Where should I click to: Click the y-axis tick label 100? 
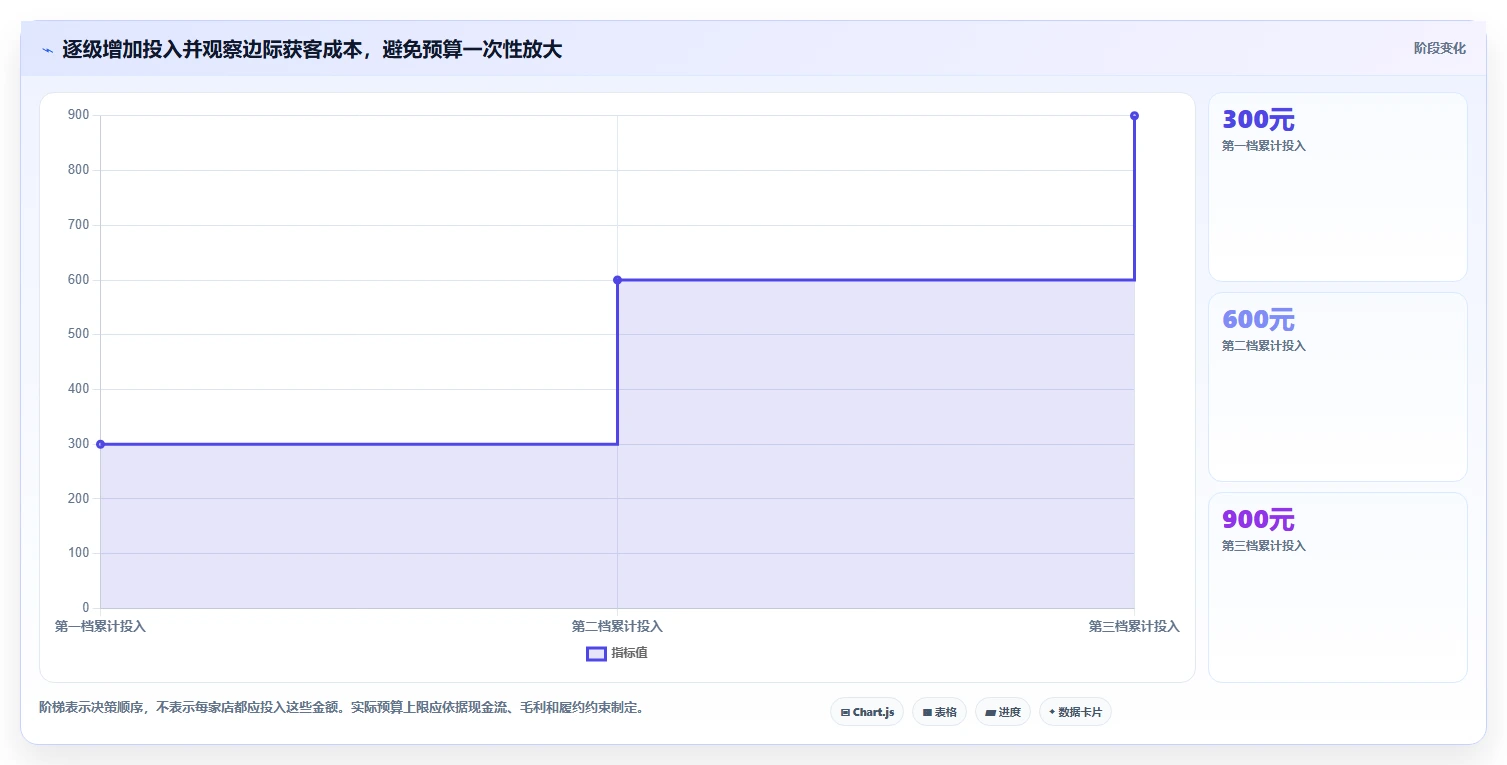pyautogui.click(x=79, y=553)
